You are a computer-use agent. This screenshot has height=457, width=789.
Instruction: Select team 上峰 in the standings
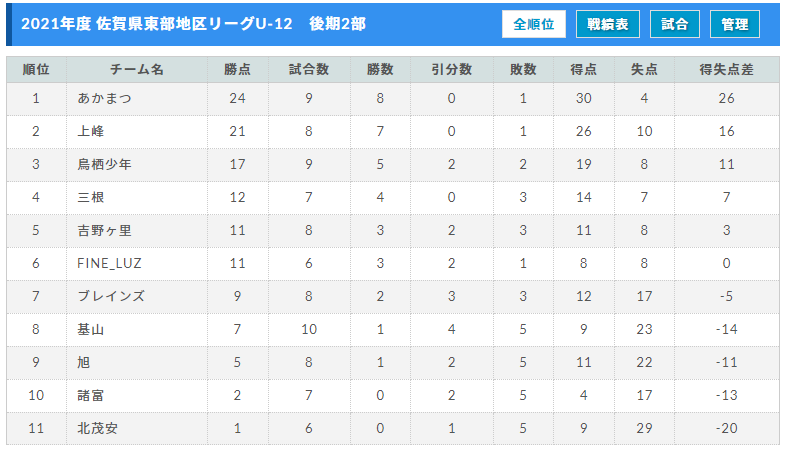pyautogui.click(x=91, y=131)
